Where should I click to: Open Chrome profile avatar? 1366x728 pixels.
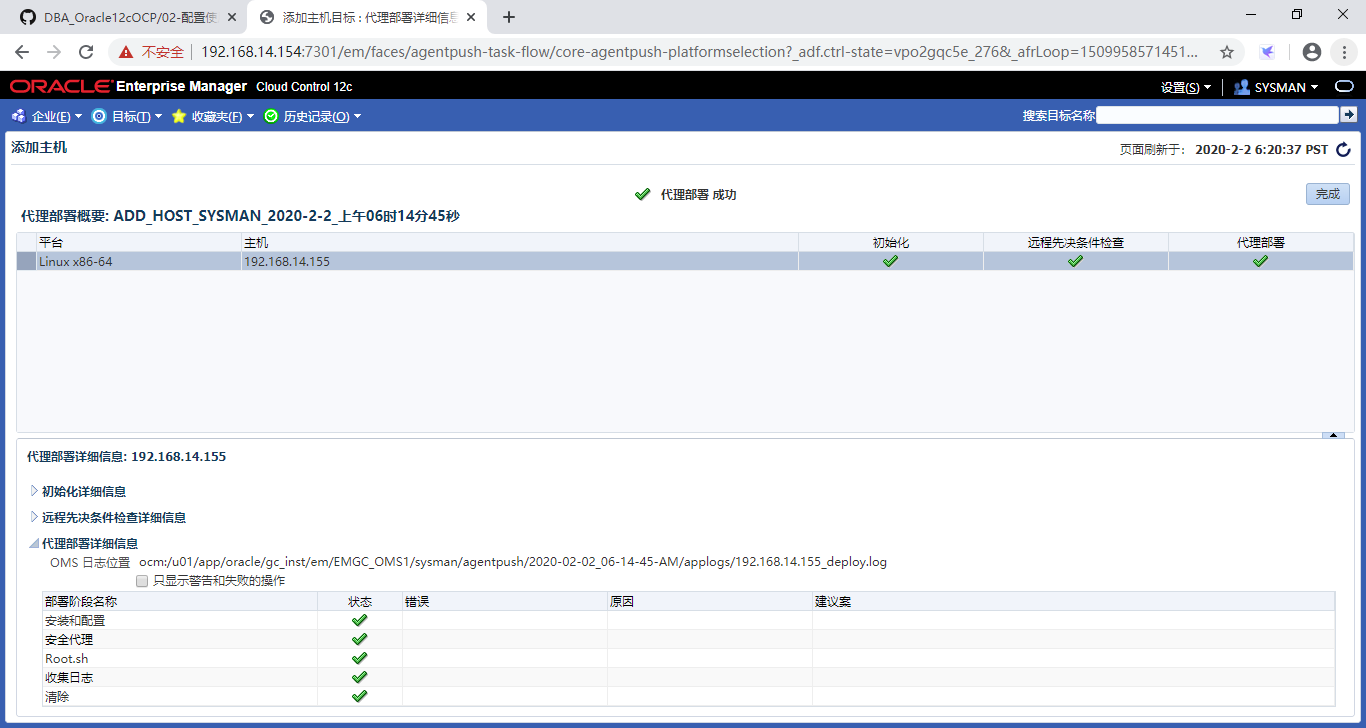(1312, 52)
